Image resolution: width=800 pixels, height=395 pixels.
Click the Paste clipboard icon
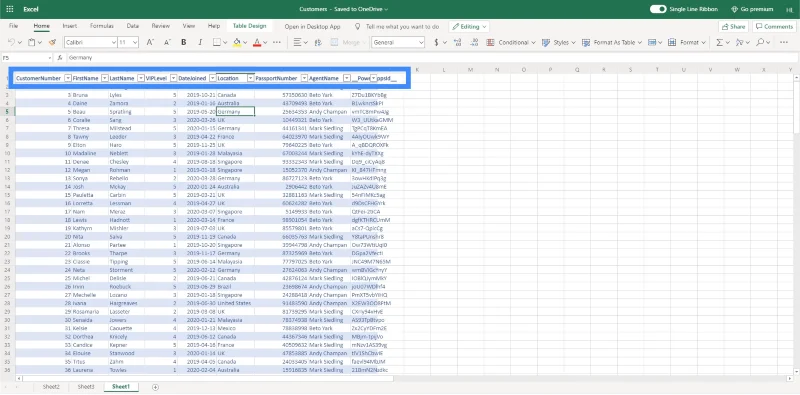[32, 42]
